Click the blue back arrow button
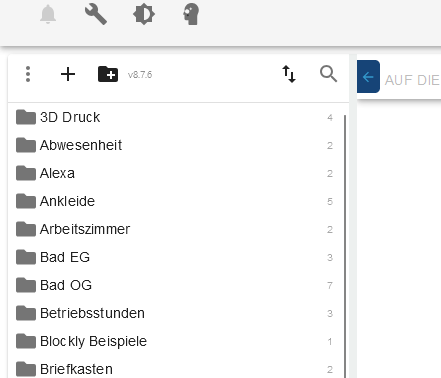Image resolution: width=441 pixels, height=378 pixels. pyautogui.click(x=368, y=77)
